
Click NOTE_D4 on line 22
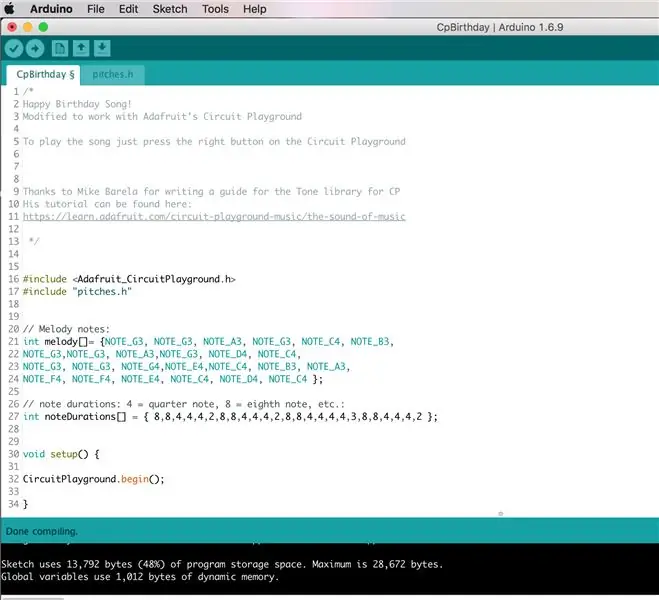[228, 354]
